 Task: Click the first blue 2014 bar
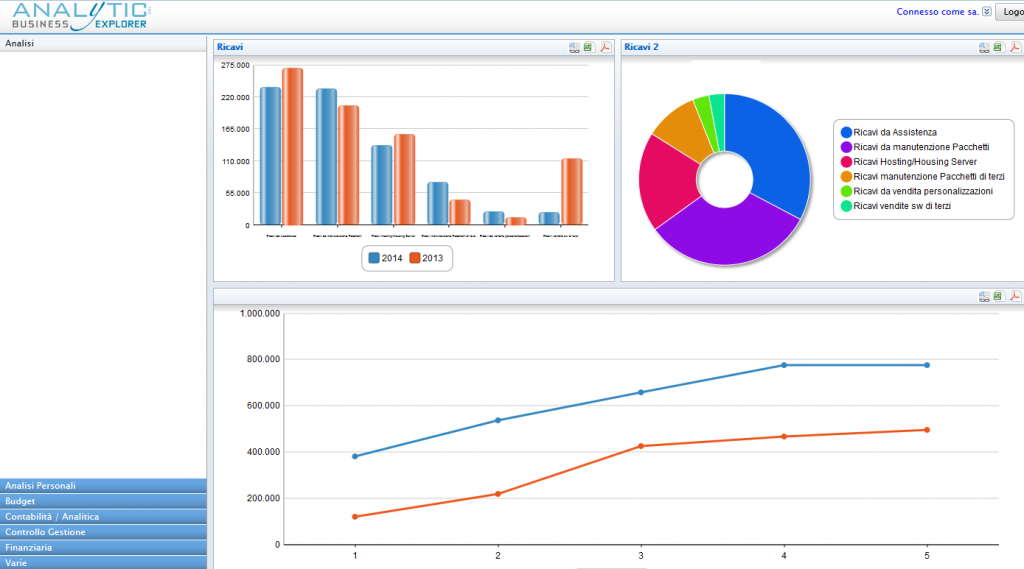tap(270, 156)
